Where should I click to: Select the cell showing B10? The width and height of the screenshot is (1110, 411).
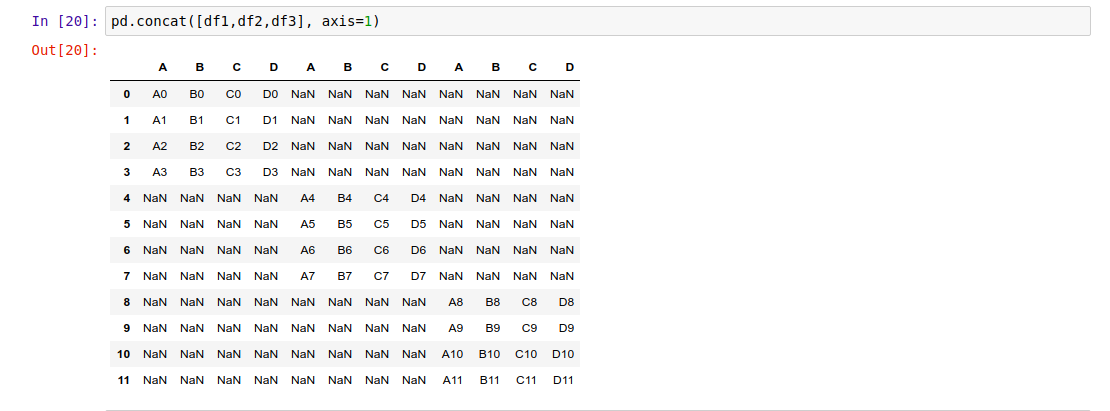click(489, 354)
